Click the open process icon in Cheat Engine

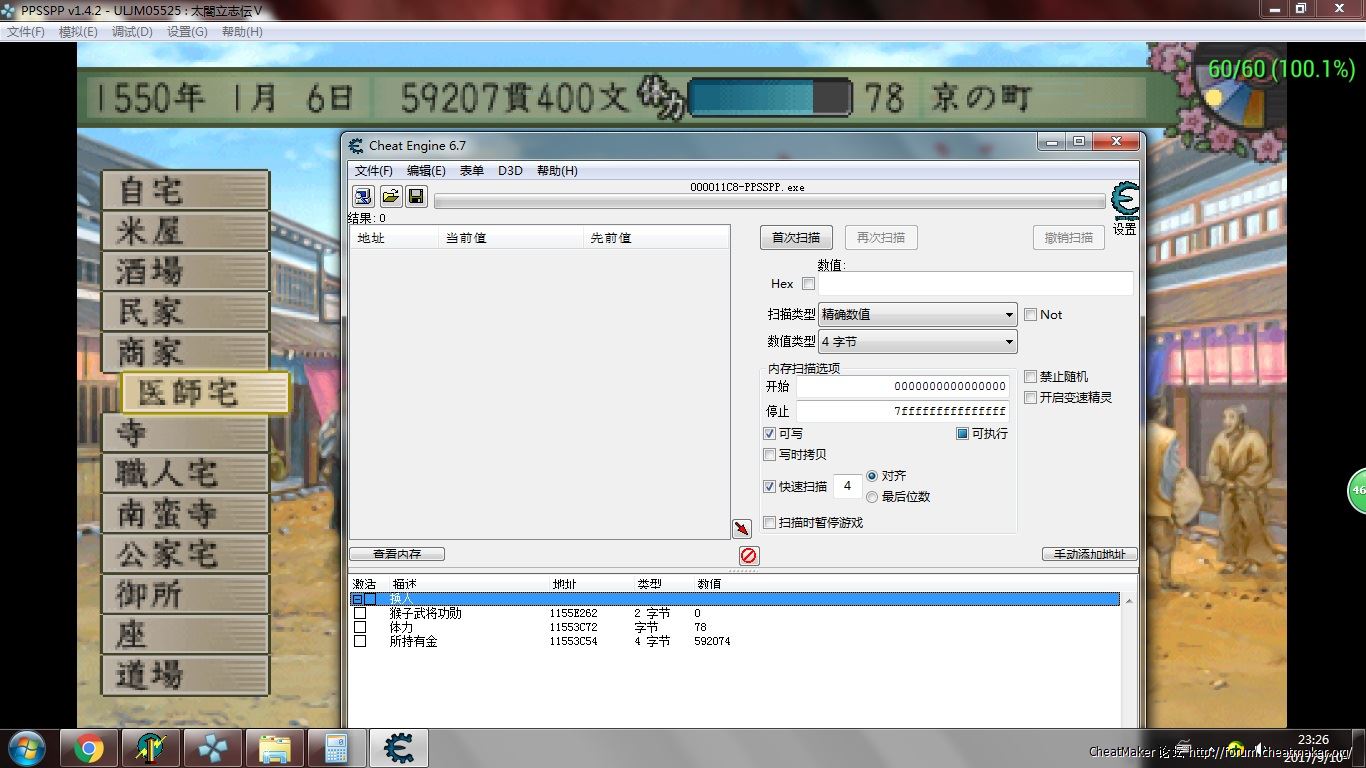point(363,196)
